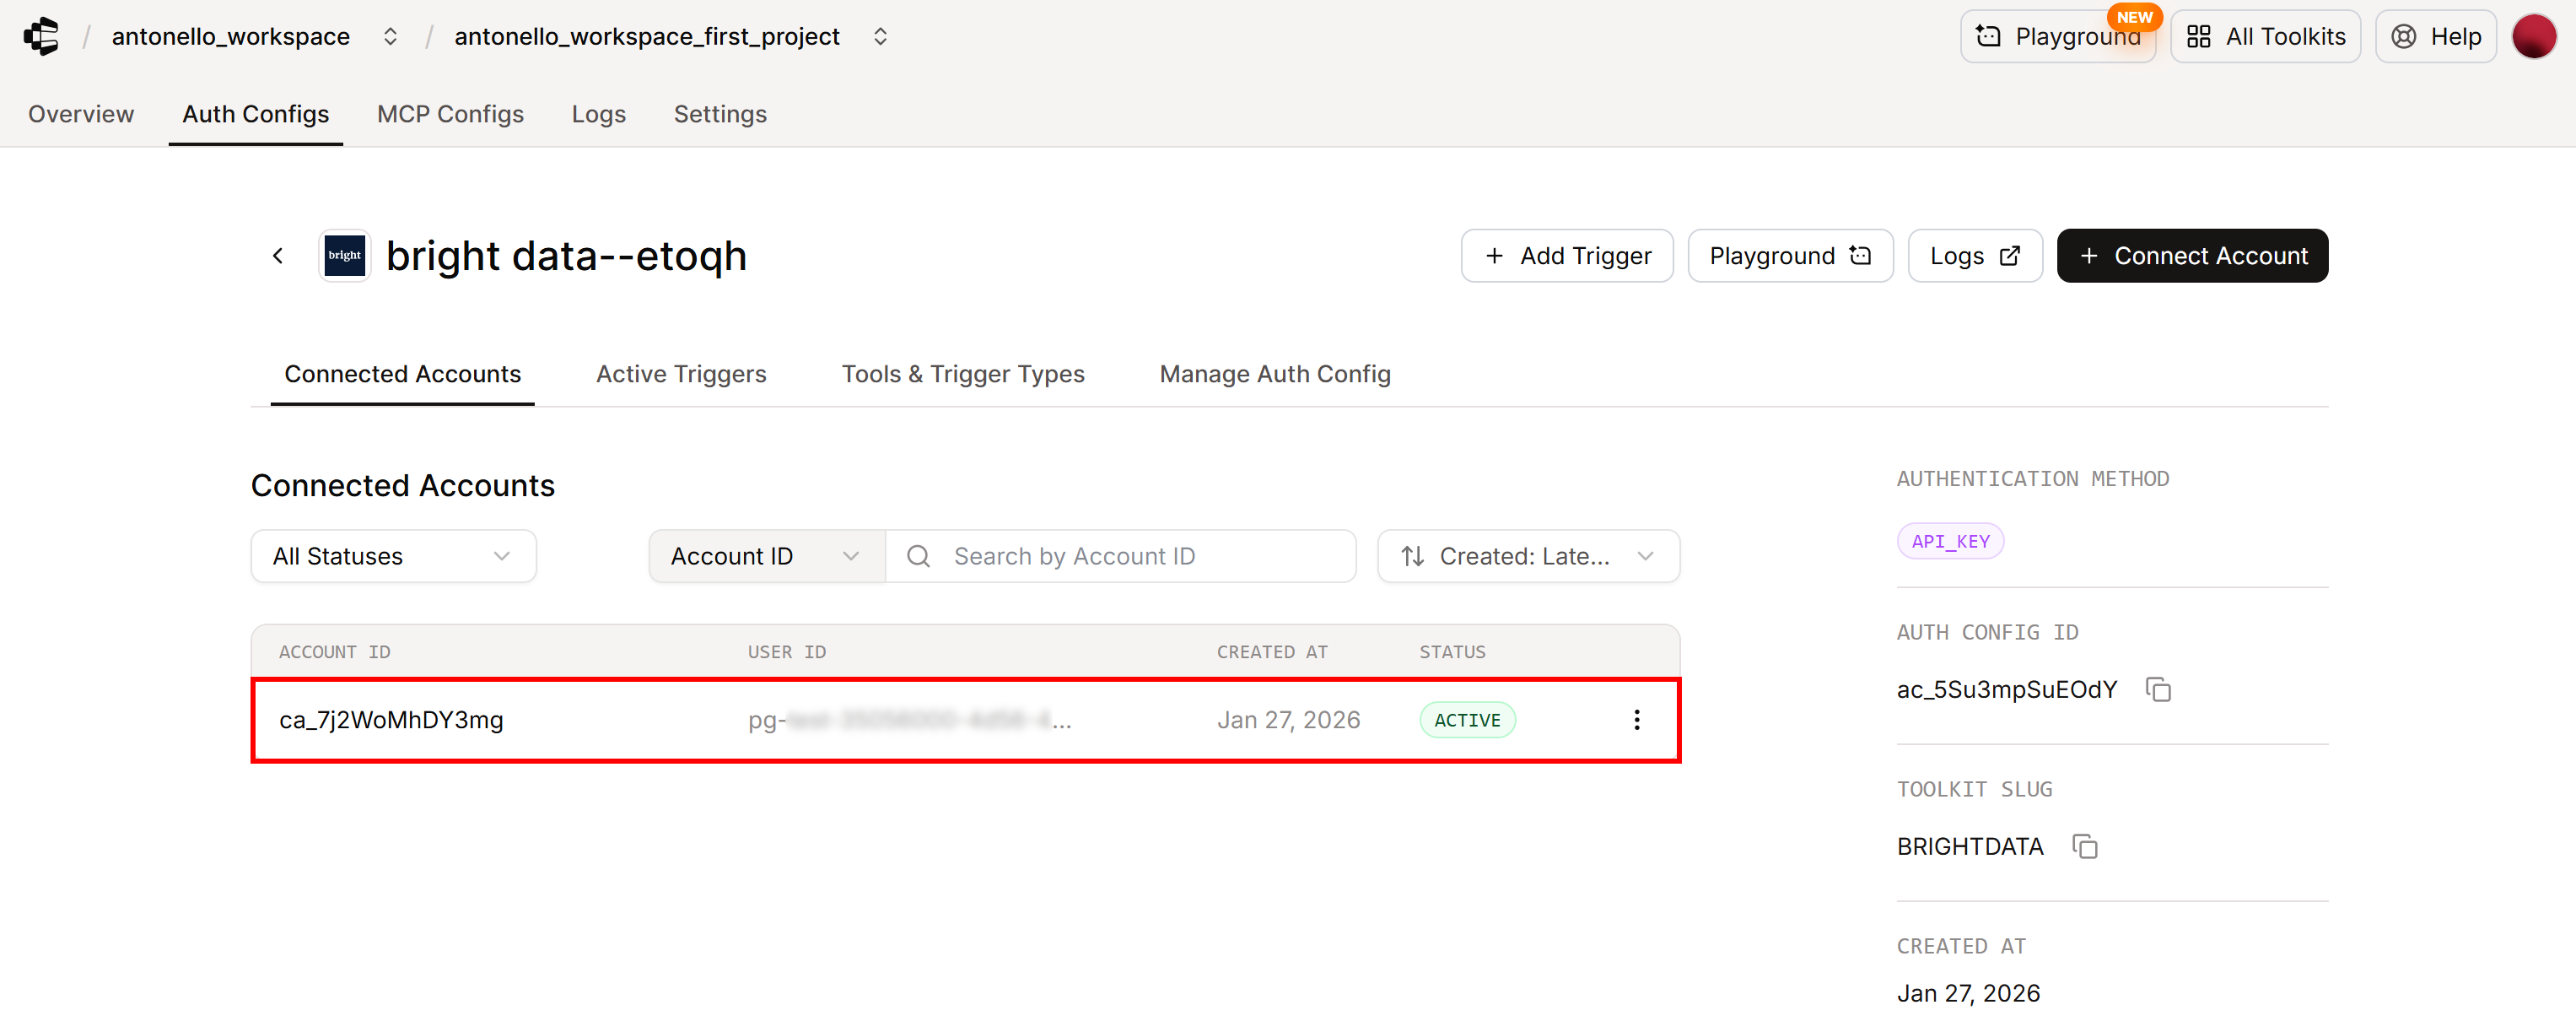Click the Add Trigger button
2576x1032 pixels.
pyautogui.click(x=1566, y=255)
